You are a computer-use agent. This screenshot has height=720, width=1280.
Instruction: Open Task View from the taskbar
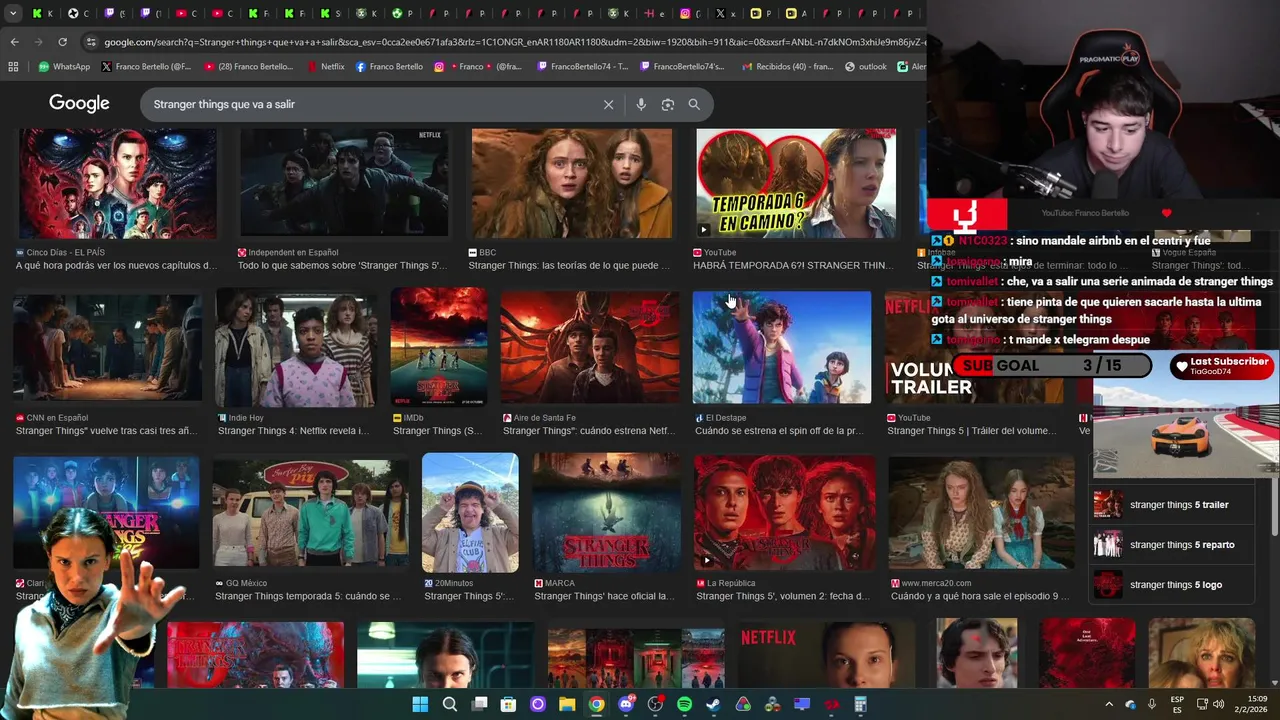[x=479, y=704]
